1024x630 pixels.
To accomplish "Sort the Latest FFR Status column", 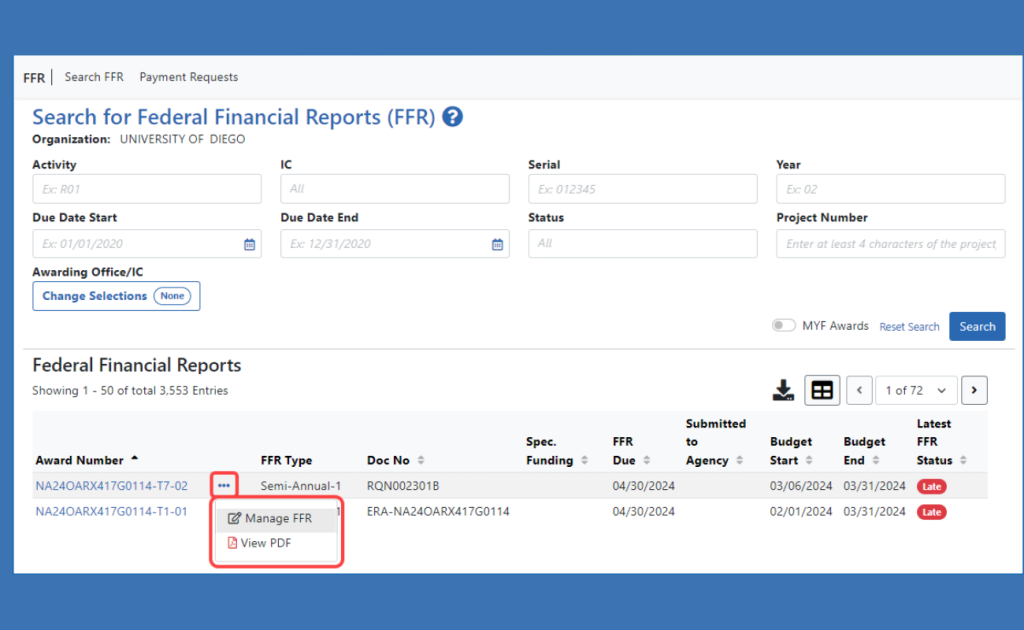I will [x=963, y=460].
